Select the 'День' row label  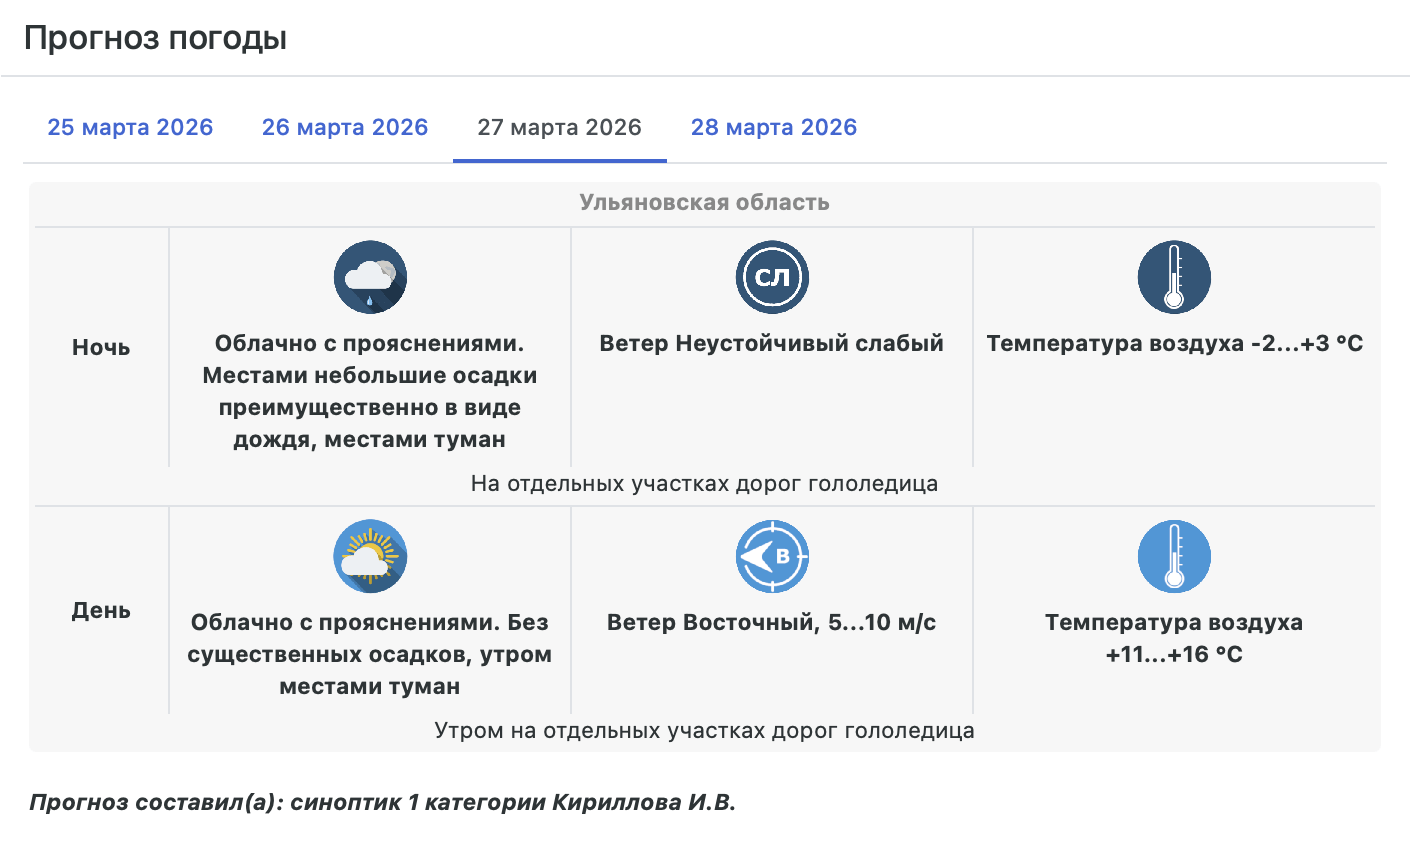point(101,611)
